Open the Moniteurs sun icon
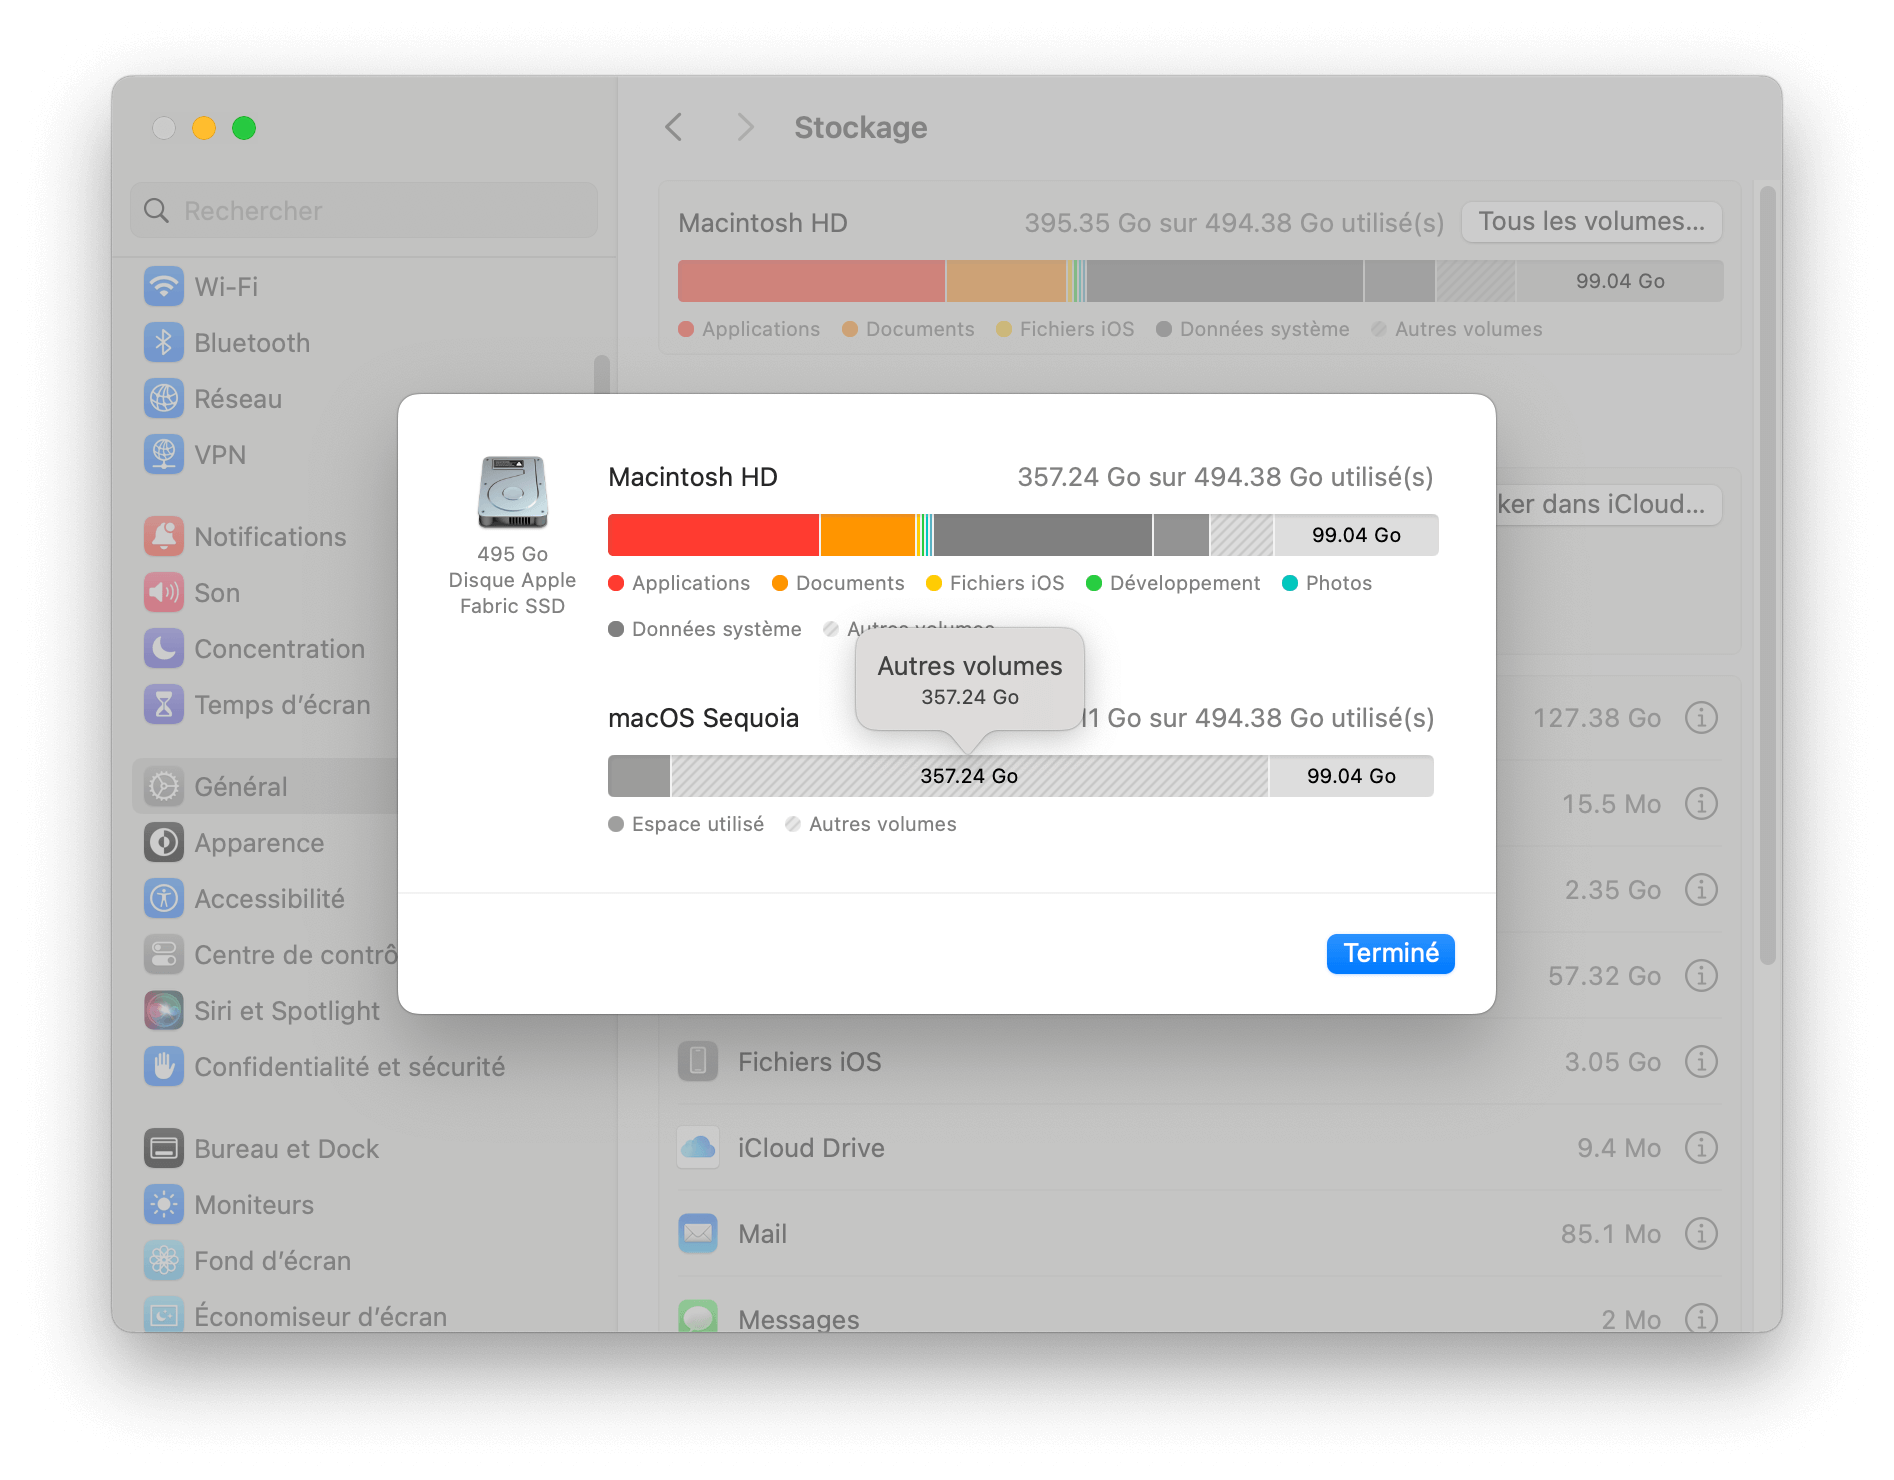This screenshot has height=1480, width=1894. tap(164, 1205)
